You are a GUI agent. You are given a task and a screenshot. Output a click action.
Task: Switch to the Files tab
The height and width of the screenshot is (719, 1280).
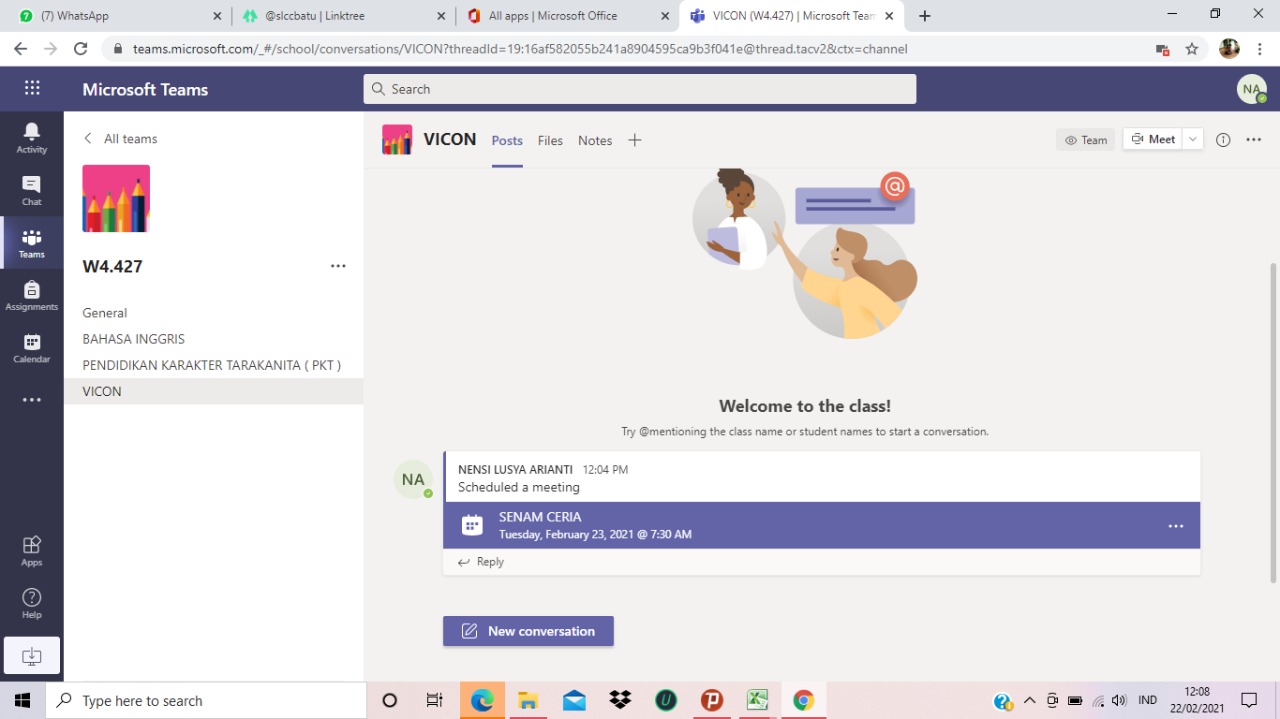click(x=550, y=141)
